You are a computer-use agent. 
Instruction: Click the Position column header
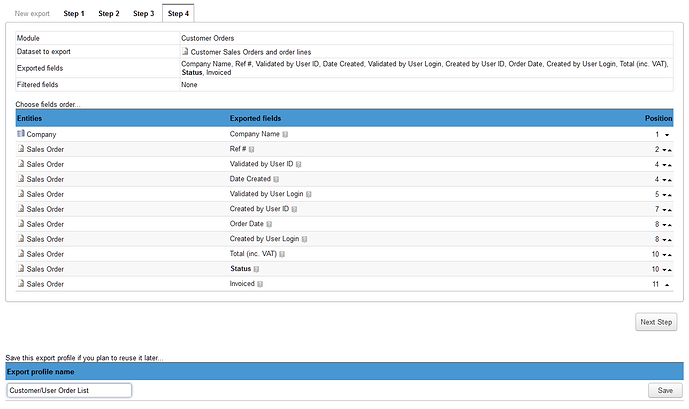tap(658, 118)
